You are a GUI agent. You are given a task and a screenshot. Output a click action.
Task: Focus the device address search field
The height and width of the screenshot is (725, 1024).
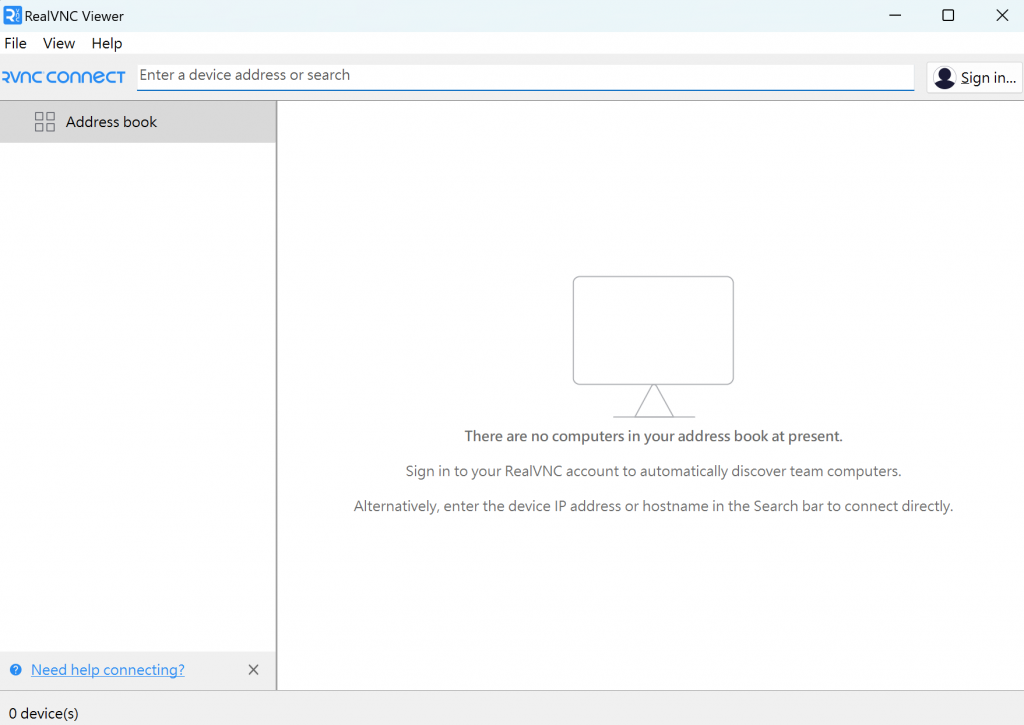point(525,76)
